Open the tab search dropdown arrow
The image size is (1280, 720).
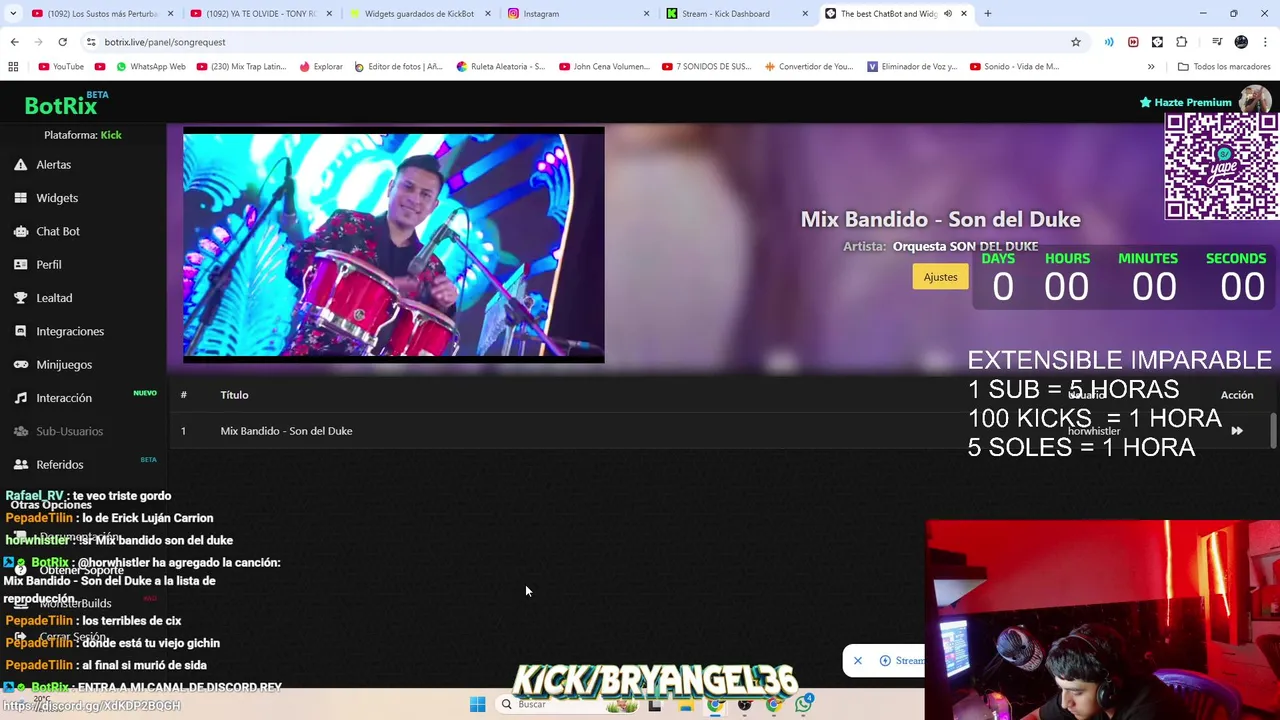(13, 14)
